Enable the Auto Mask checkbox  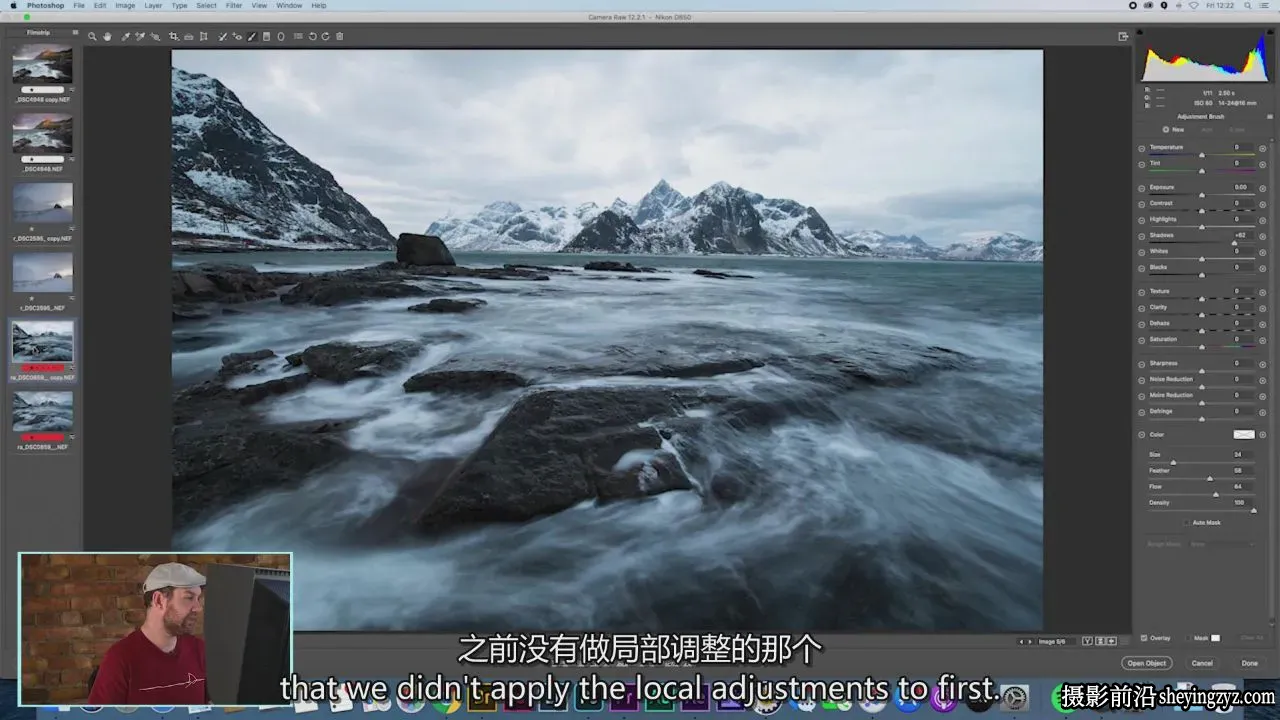coord(1187,522)
